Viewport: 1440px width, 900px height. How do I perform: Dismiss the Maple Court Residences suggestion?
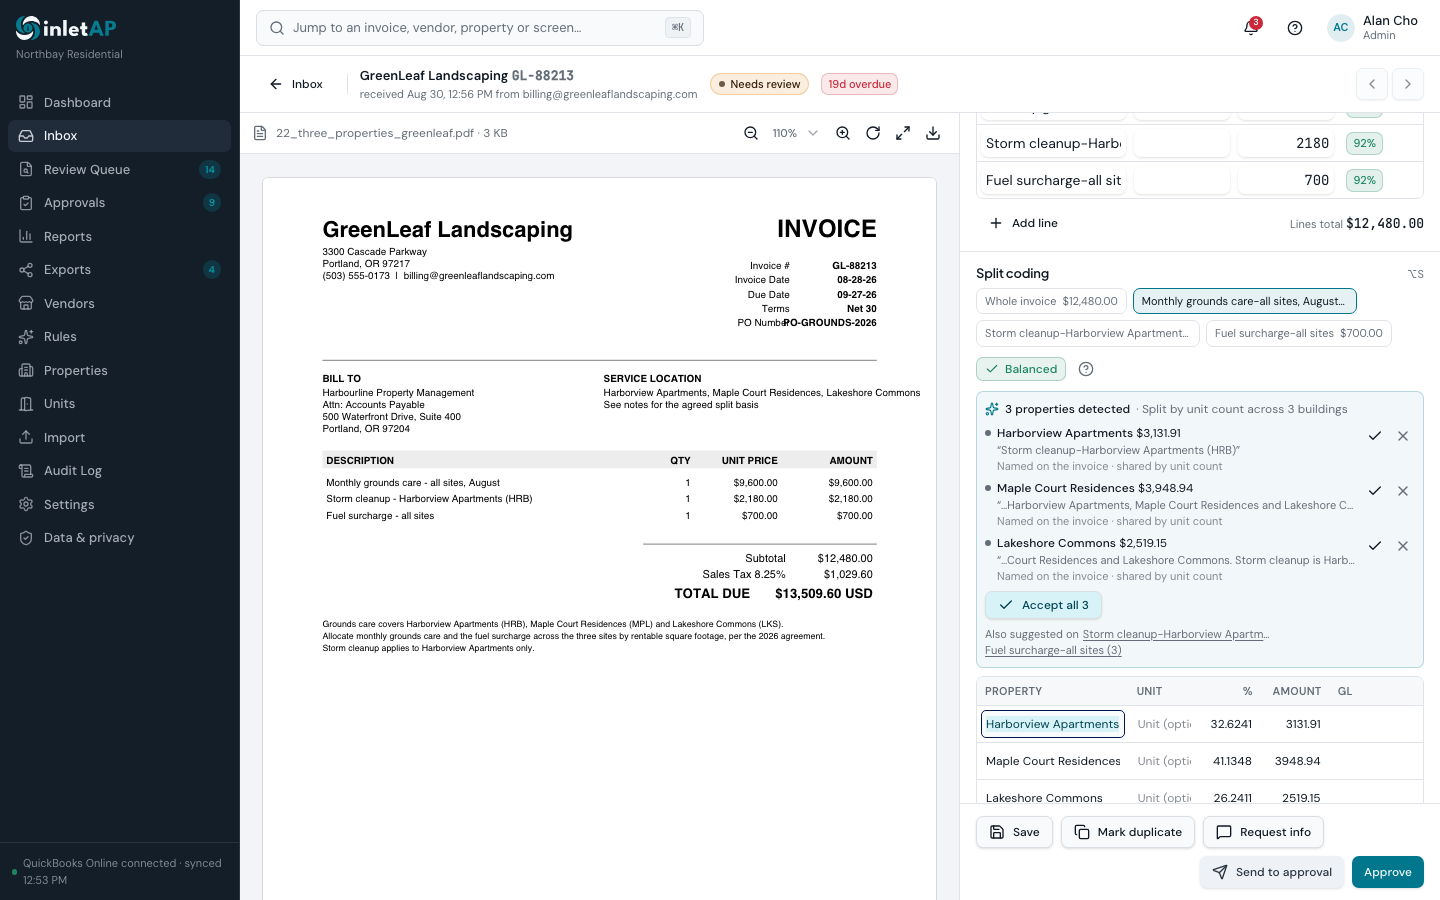point(1403,491)
